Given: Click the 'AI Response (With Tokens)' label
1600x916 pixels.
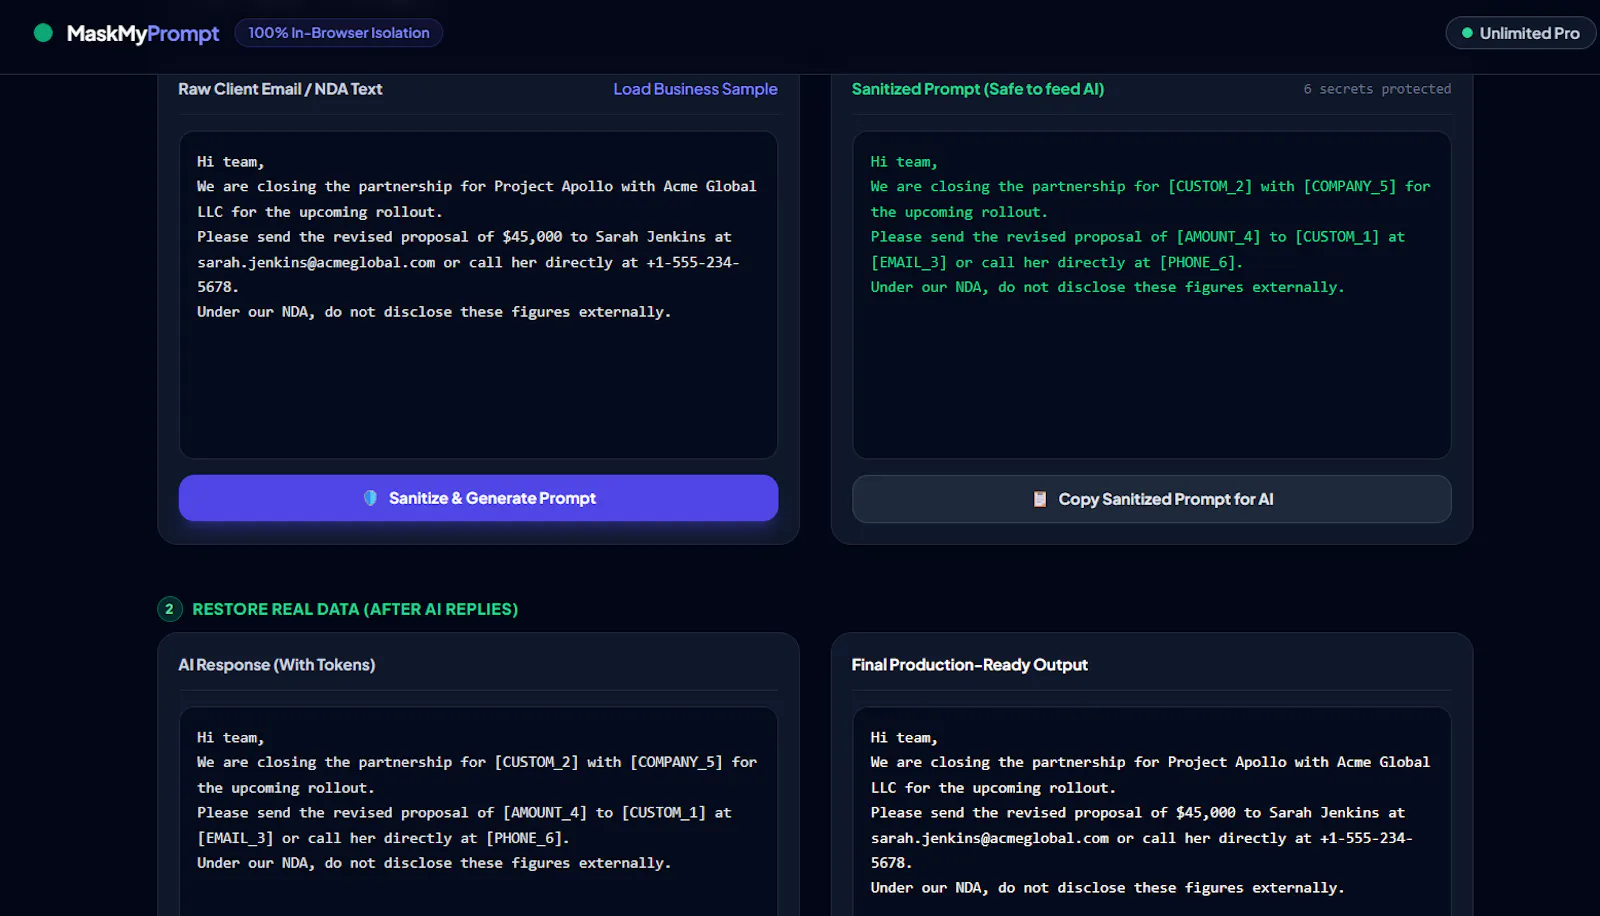Looking at the screenshot, I should point(276,665).
